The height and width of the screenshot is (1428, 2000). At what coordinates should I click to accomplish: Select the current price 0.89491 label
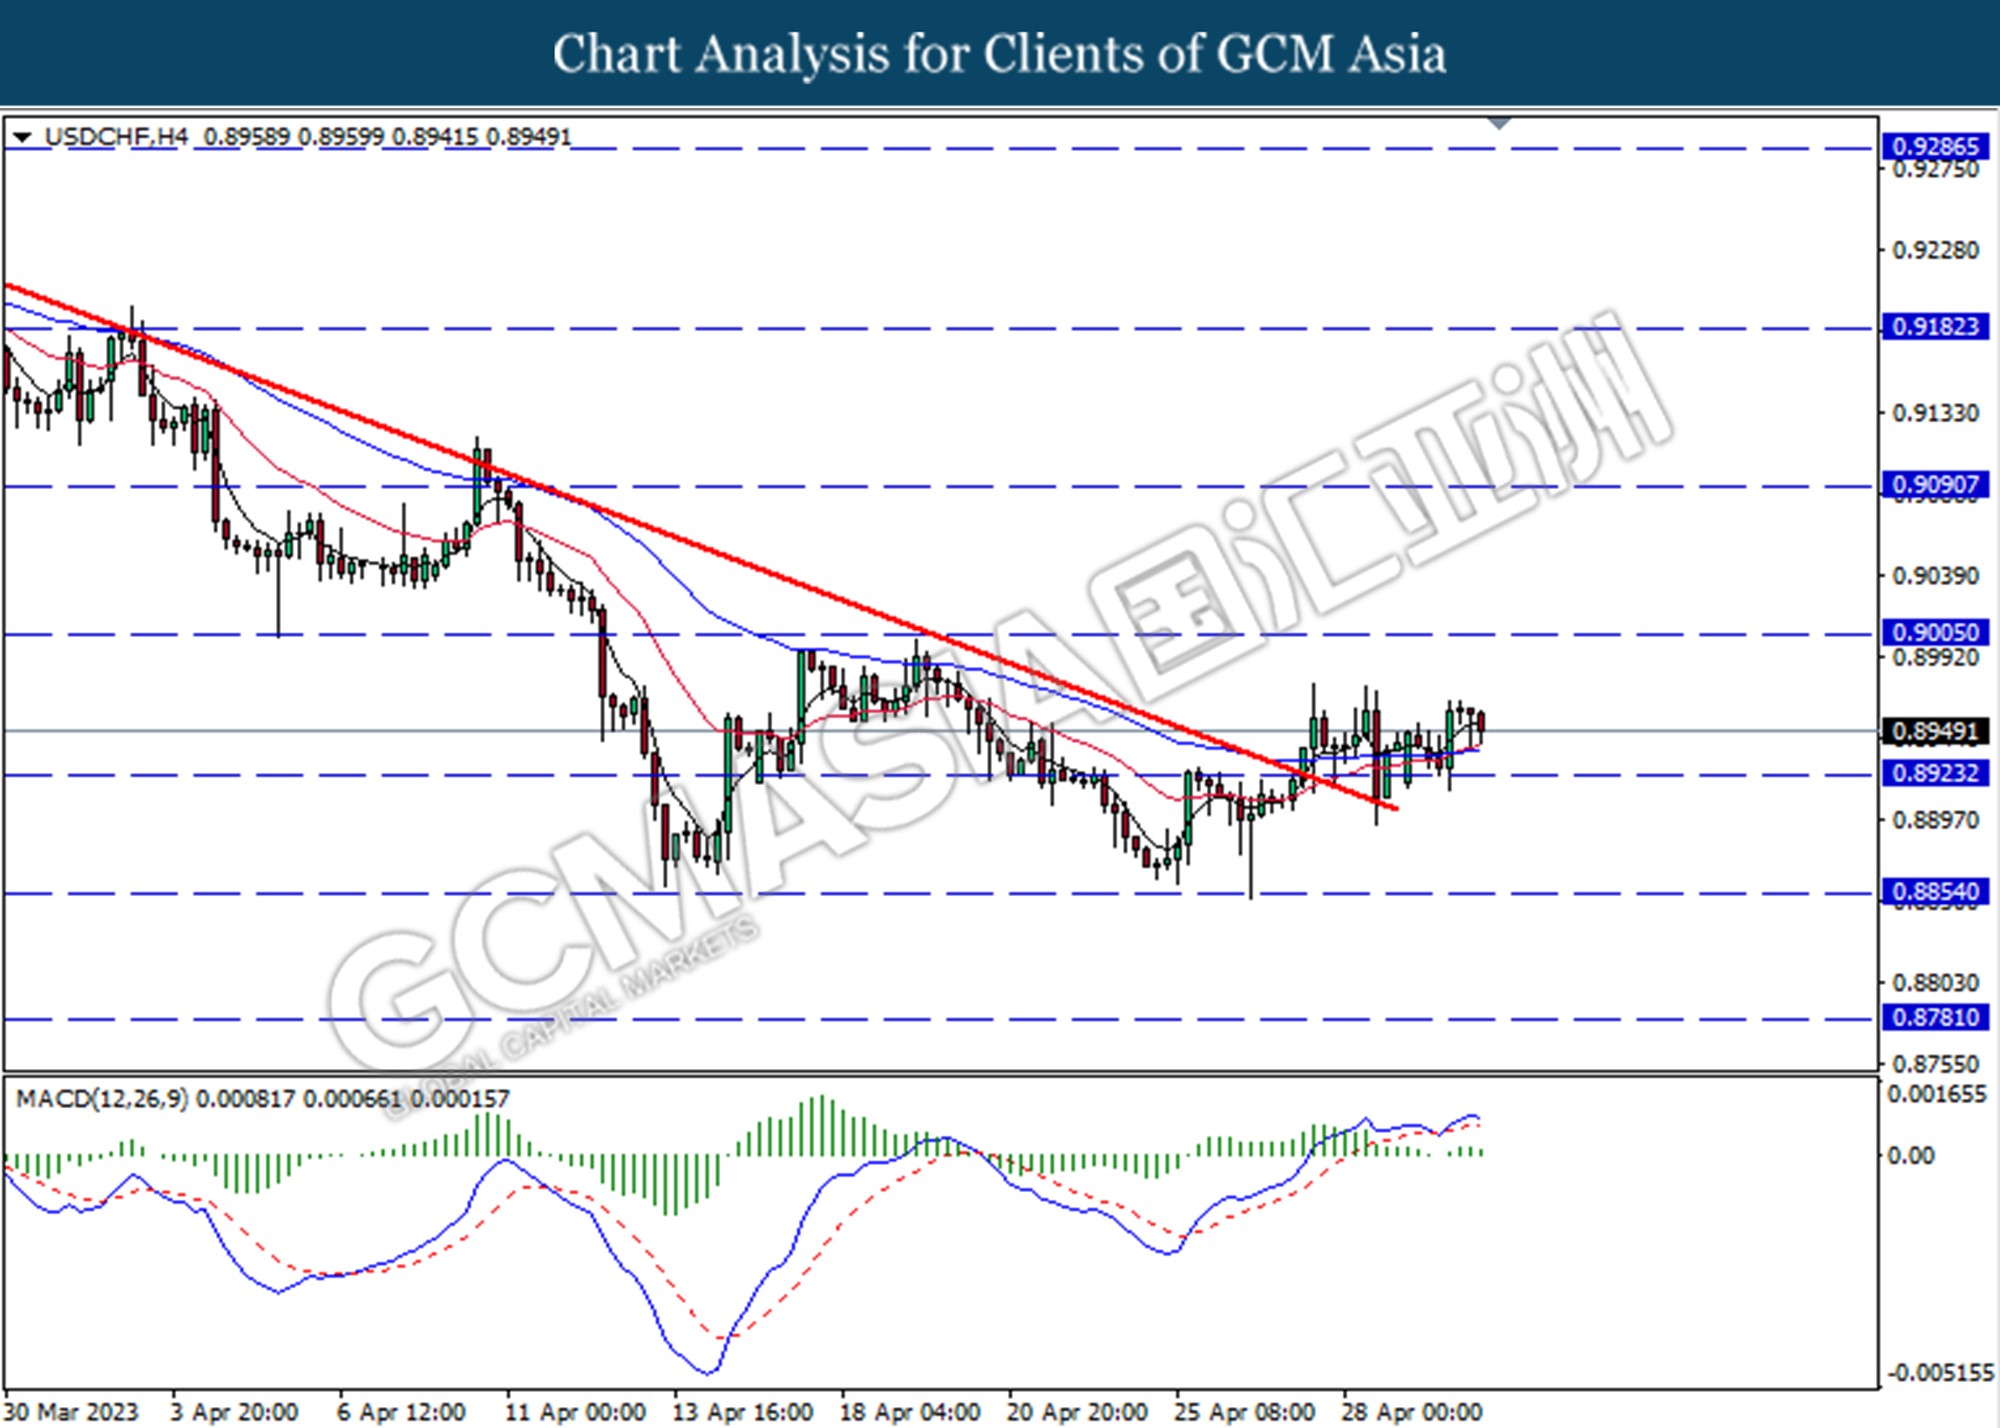pos(1935,731)
